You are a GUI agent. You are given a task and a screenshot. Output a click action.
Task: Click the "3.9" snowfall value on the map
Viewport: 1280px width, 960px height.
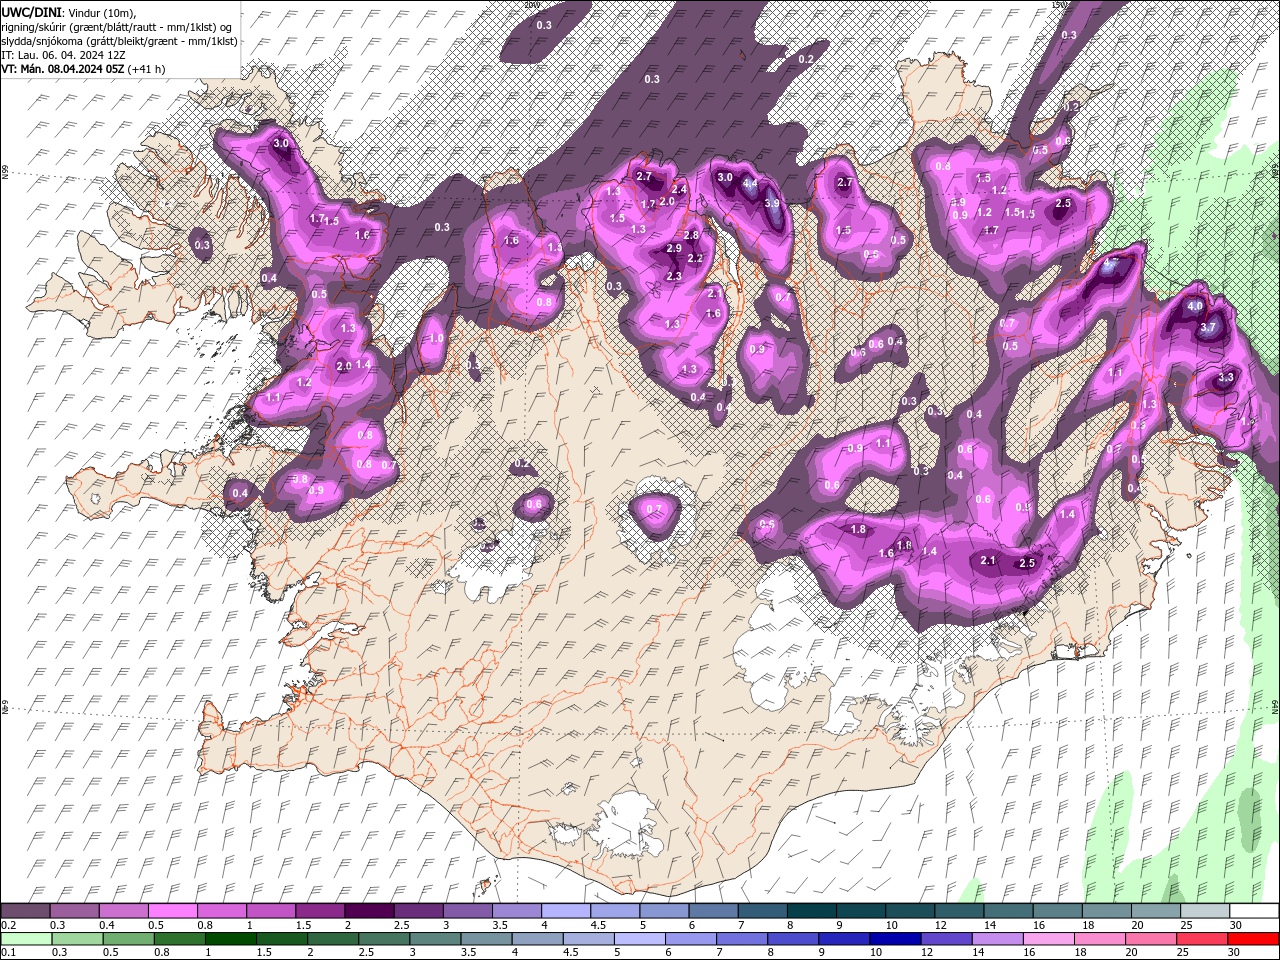(772, 203)
